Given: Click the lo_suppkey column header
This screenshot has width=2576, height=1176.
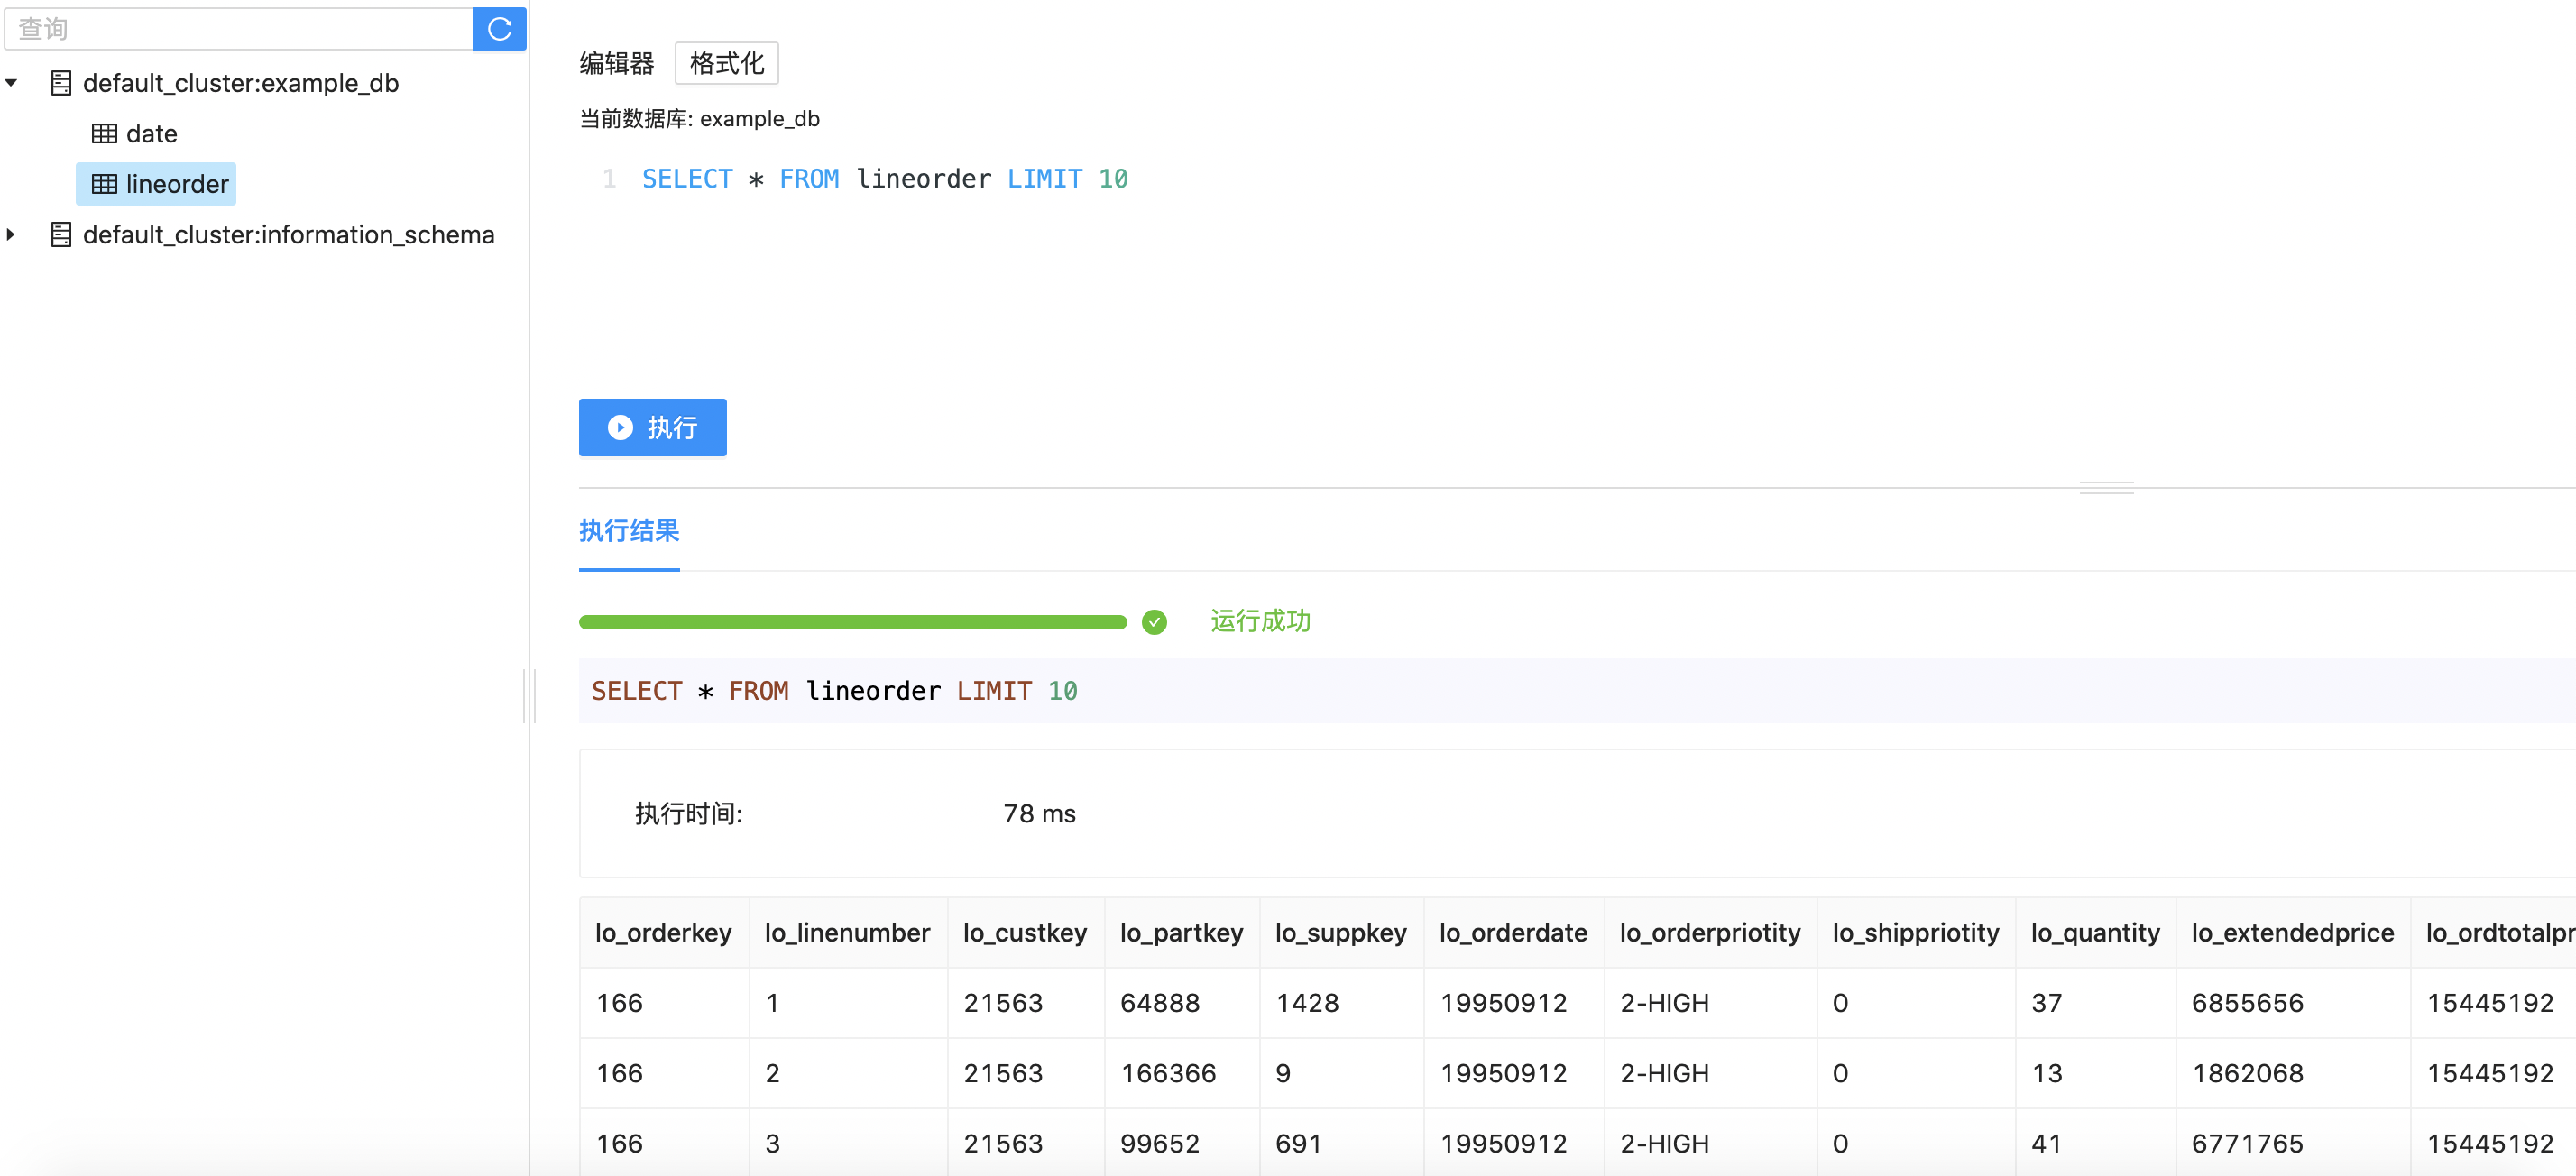Looking at the screenshot, I should pyautogui.click(x=1340, y=933).
